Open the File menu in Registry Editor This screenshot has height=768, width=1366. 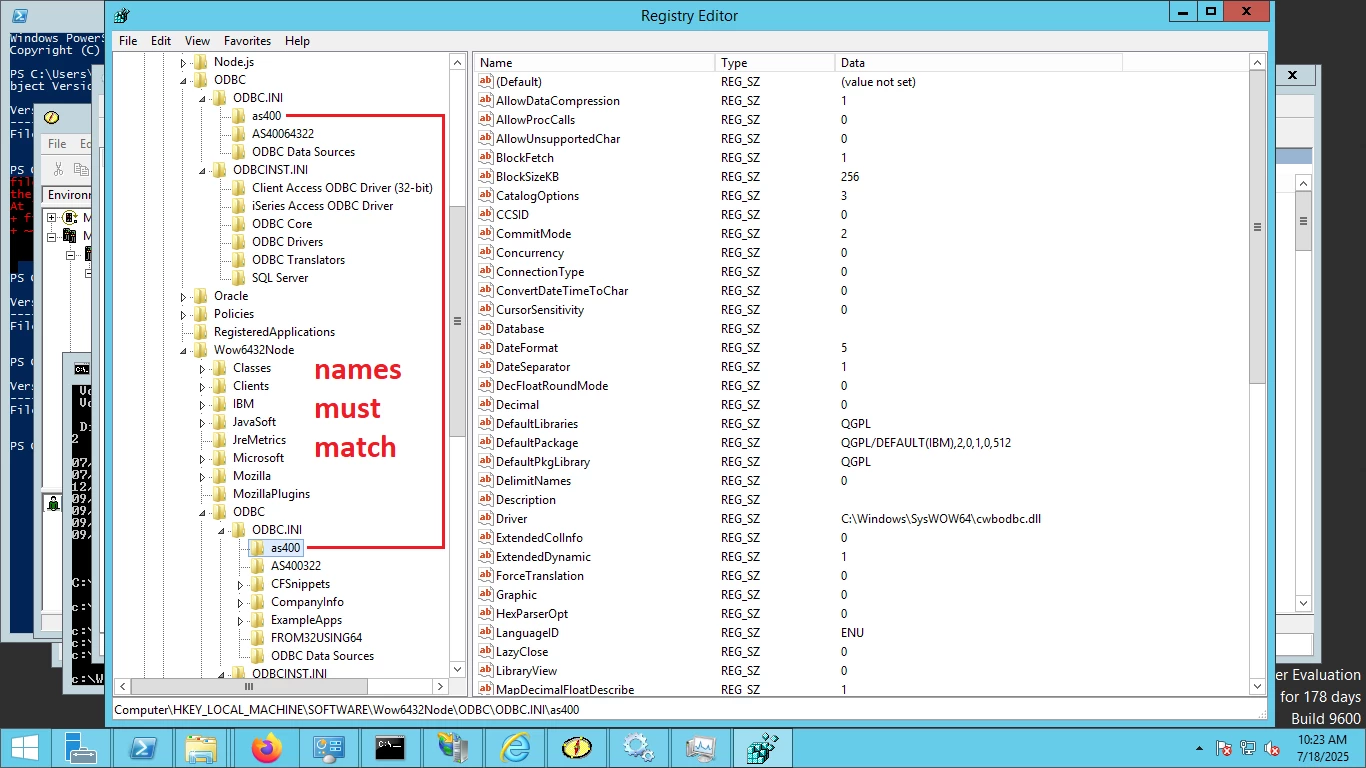click(128, 41)
